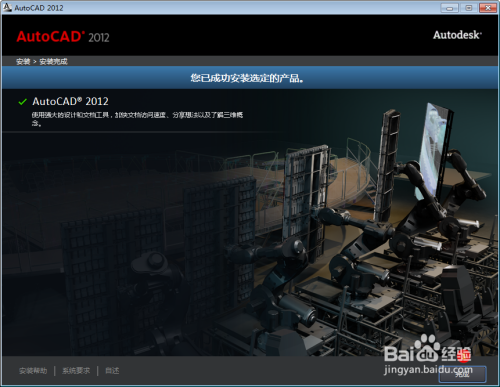The width and height of the screenshot is (500, 387).
Task: Open the 系统要求 system requirements link
Action: tap(76, 371)
